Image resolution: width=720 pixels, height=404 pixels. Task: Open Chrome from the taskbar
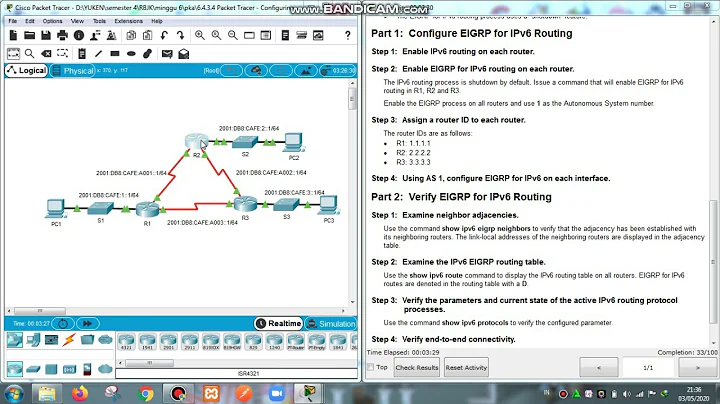click(146, 394)
